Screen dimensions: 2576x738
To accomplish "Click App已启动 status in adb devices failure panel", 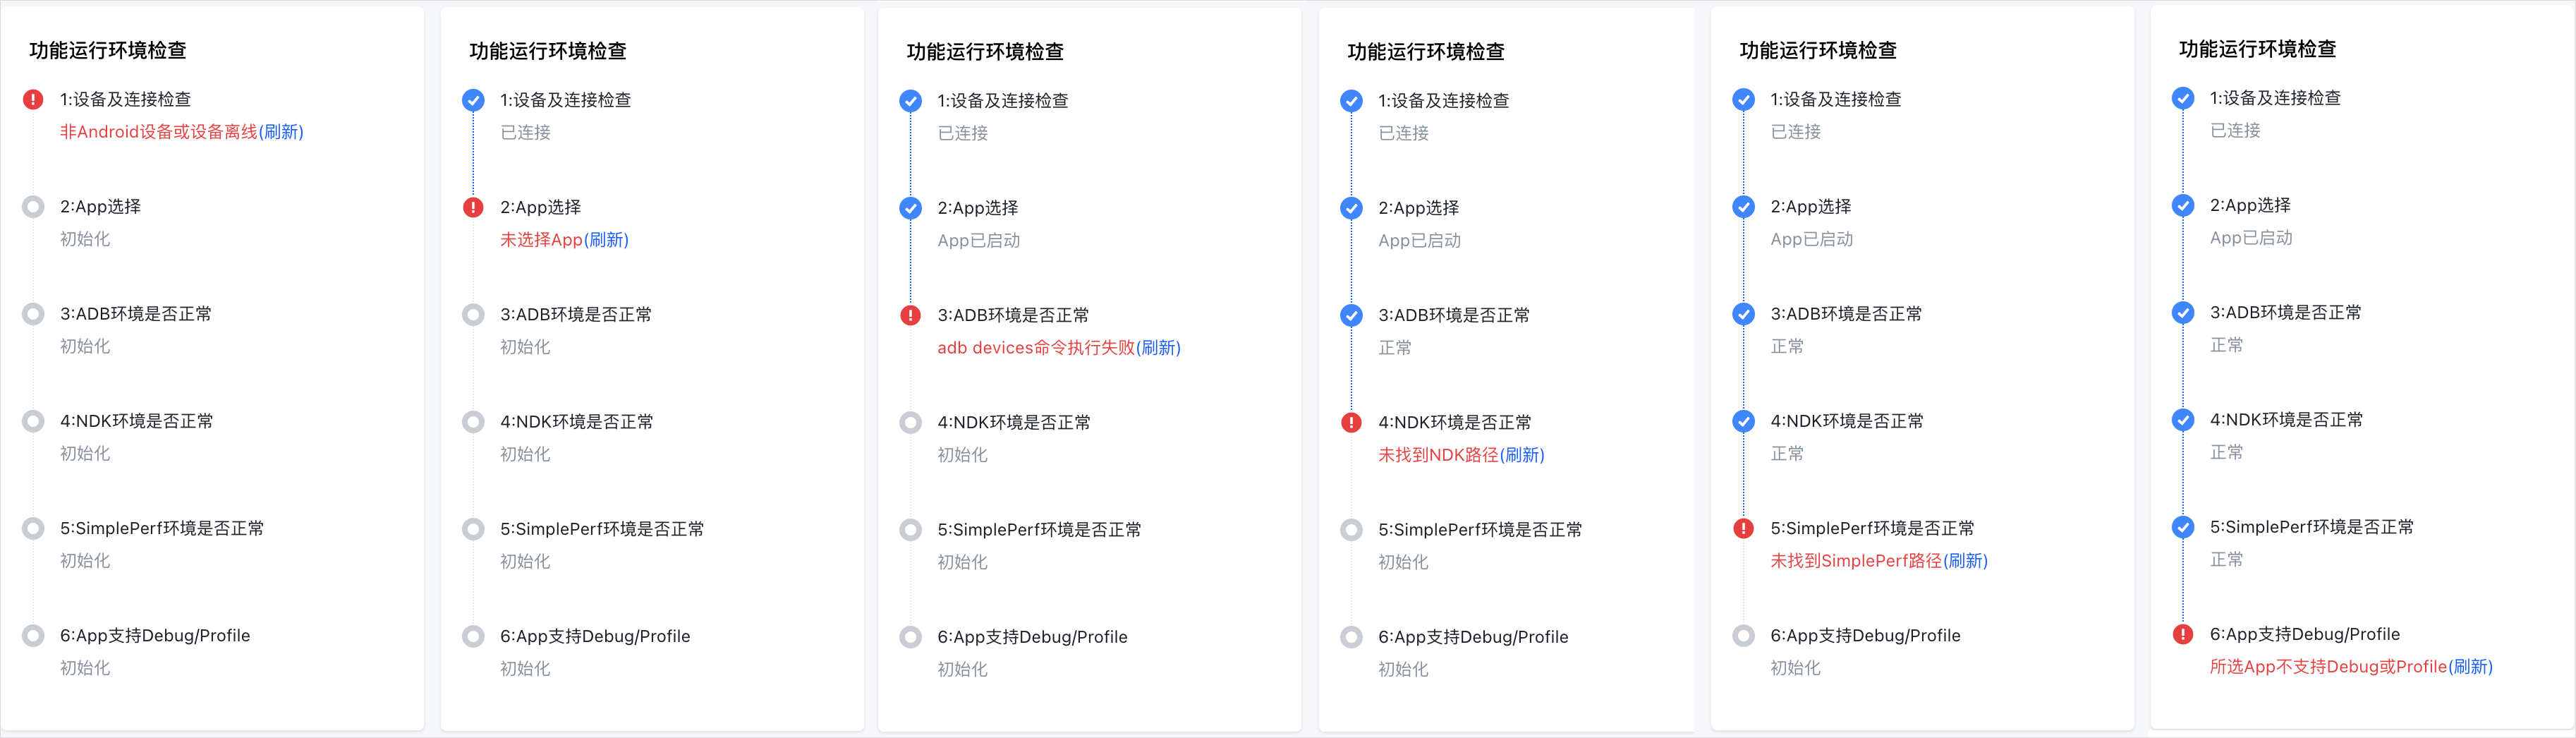I will coord(978,241).
